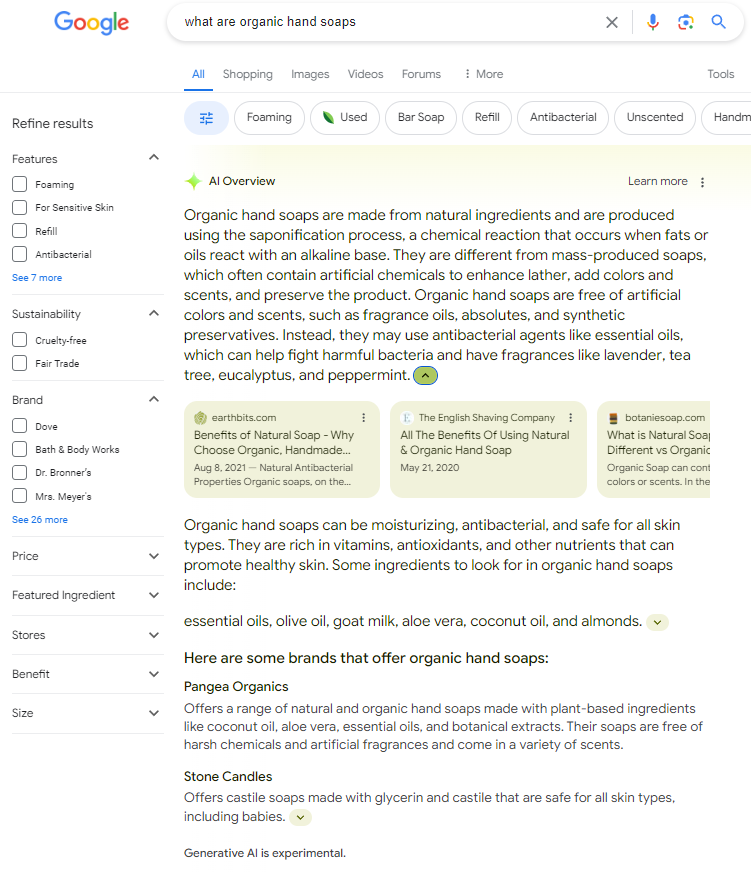The image size is (751, 872).
Task: Switch to the Shopping tab
Action: 248,74
